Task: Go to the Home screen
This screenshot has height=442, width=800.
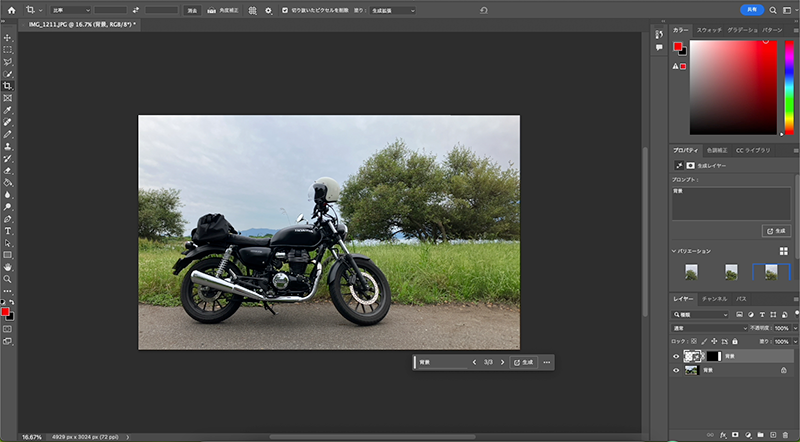Action: point(11,10)
